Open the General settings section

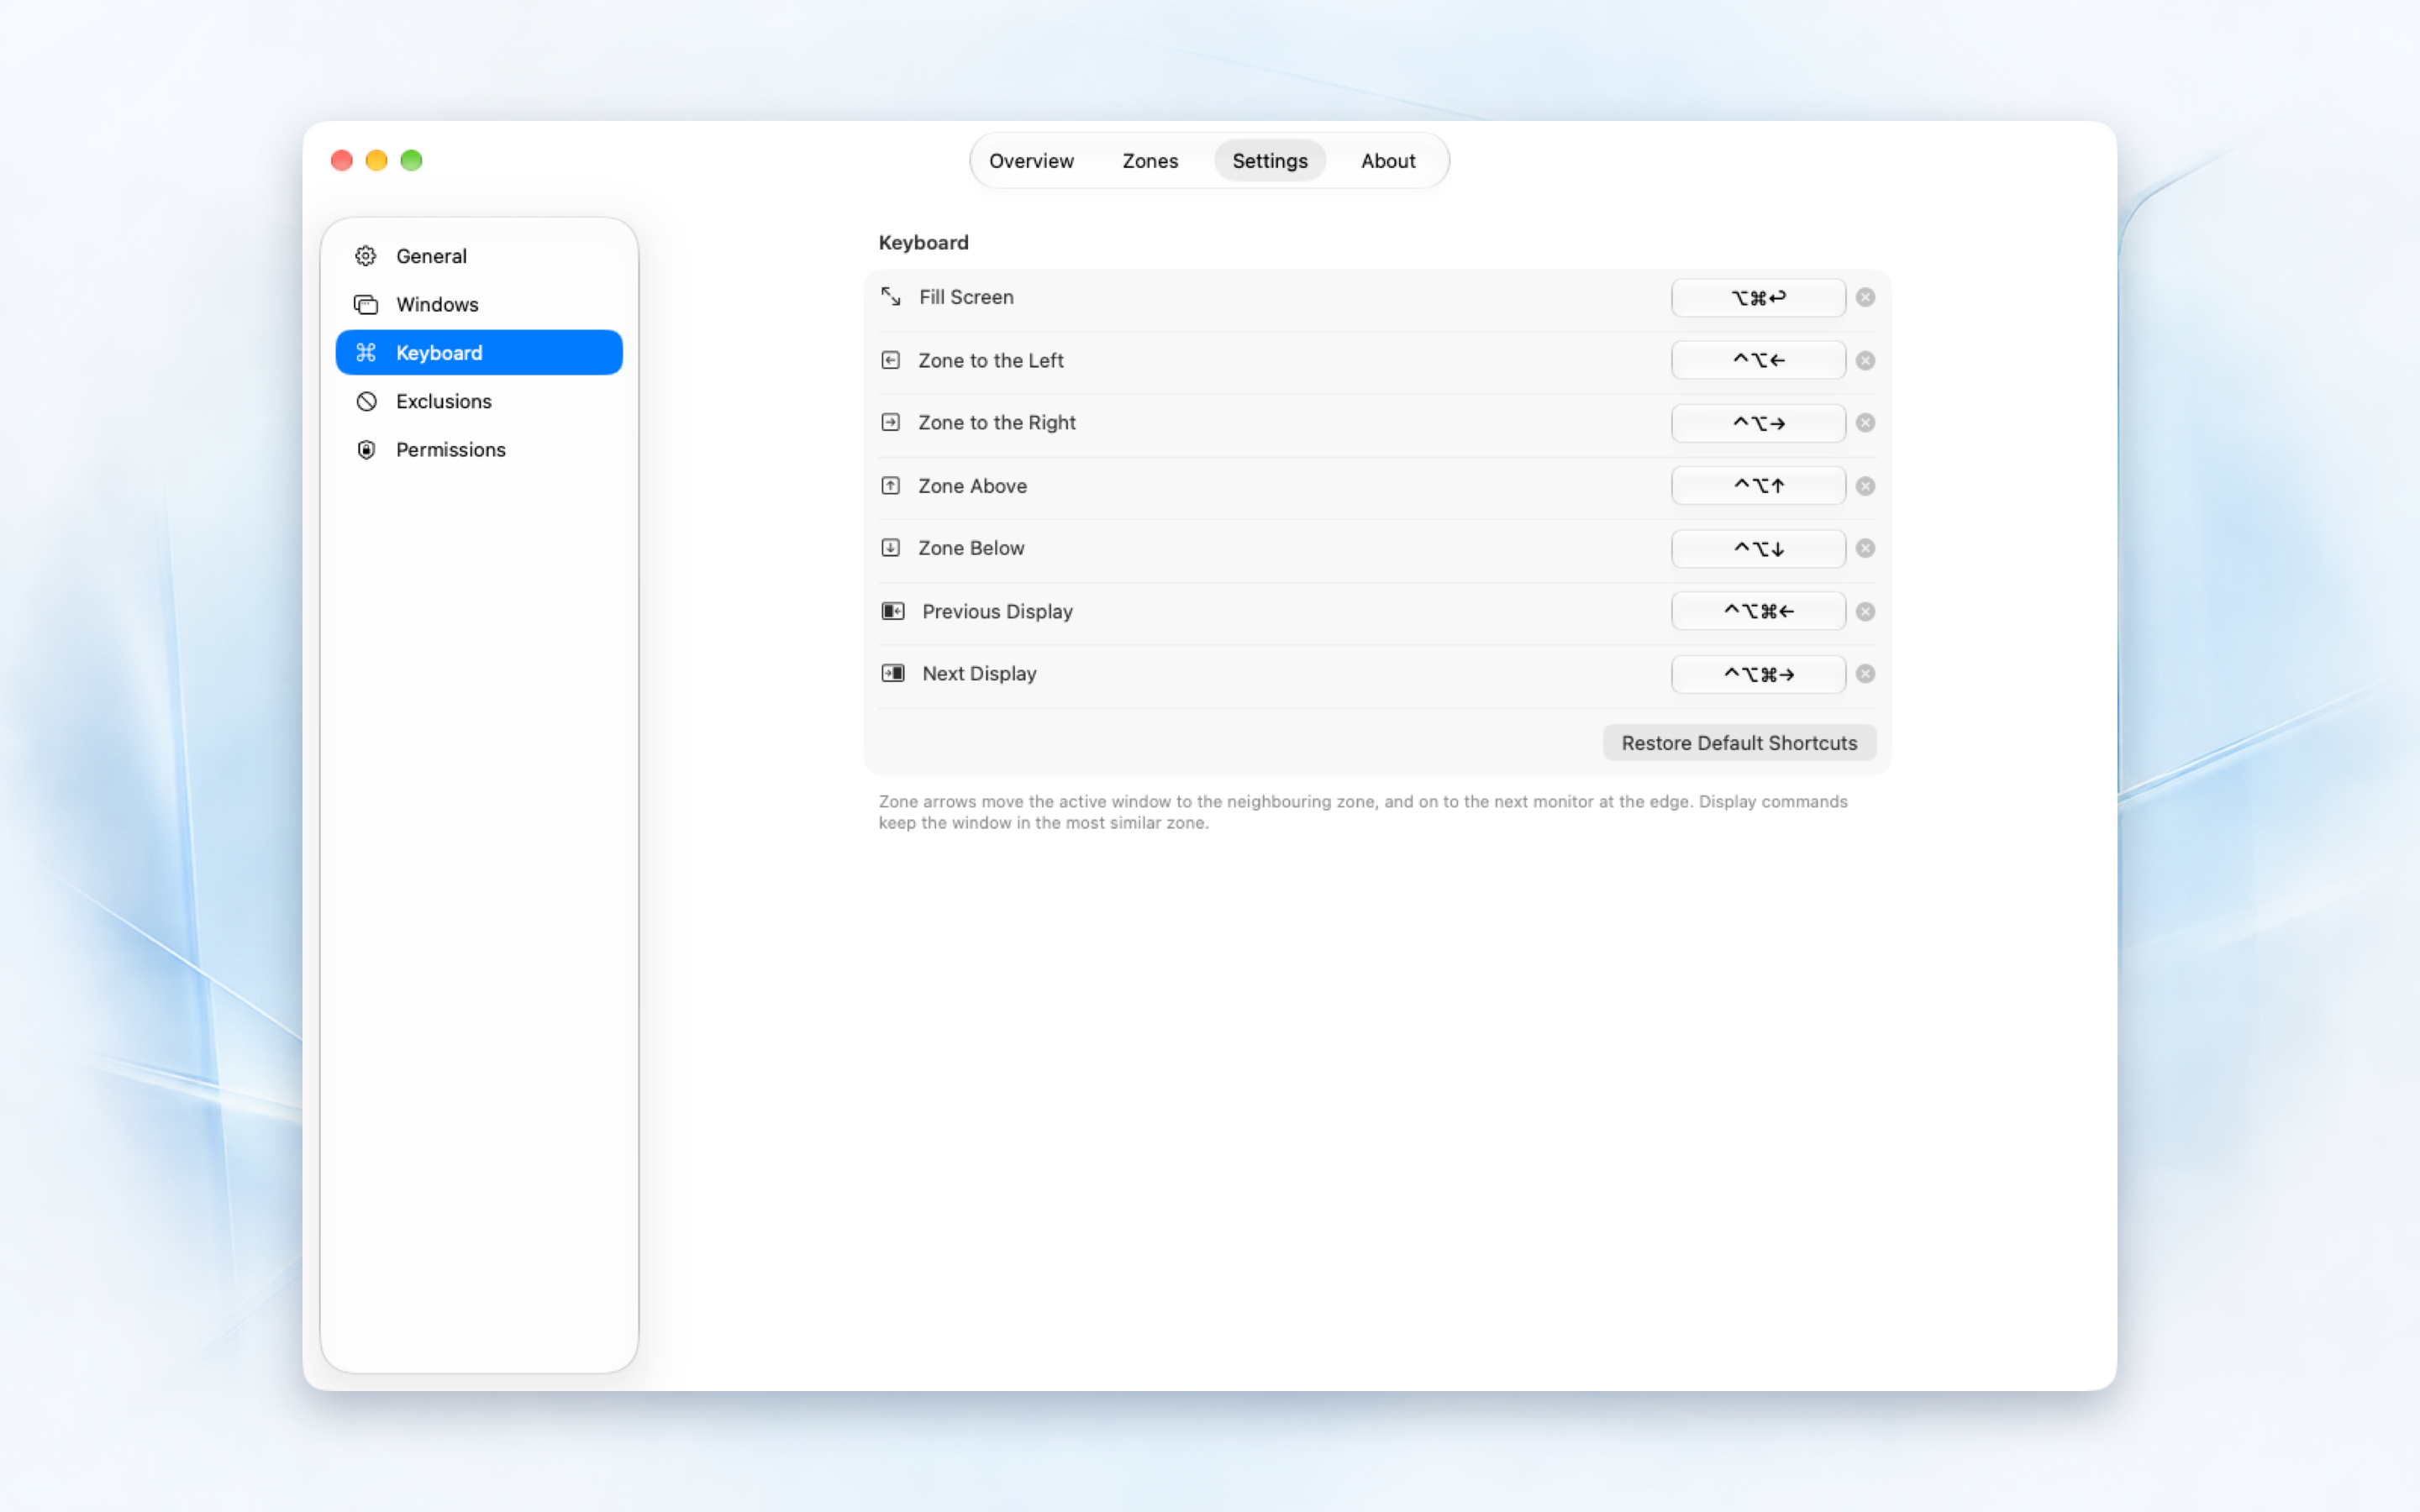point(479,256)
